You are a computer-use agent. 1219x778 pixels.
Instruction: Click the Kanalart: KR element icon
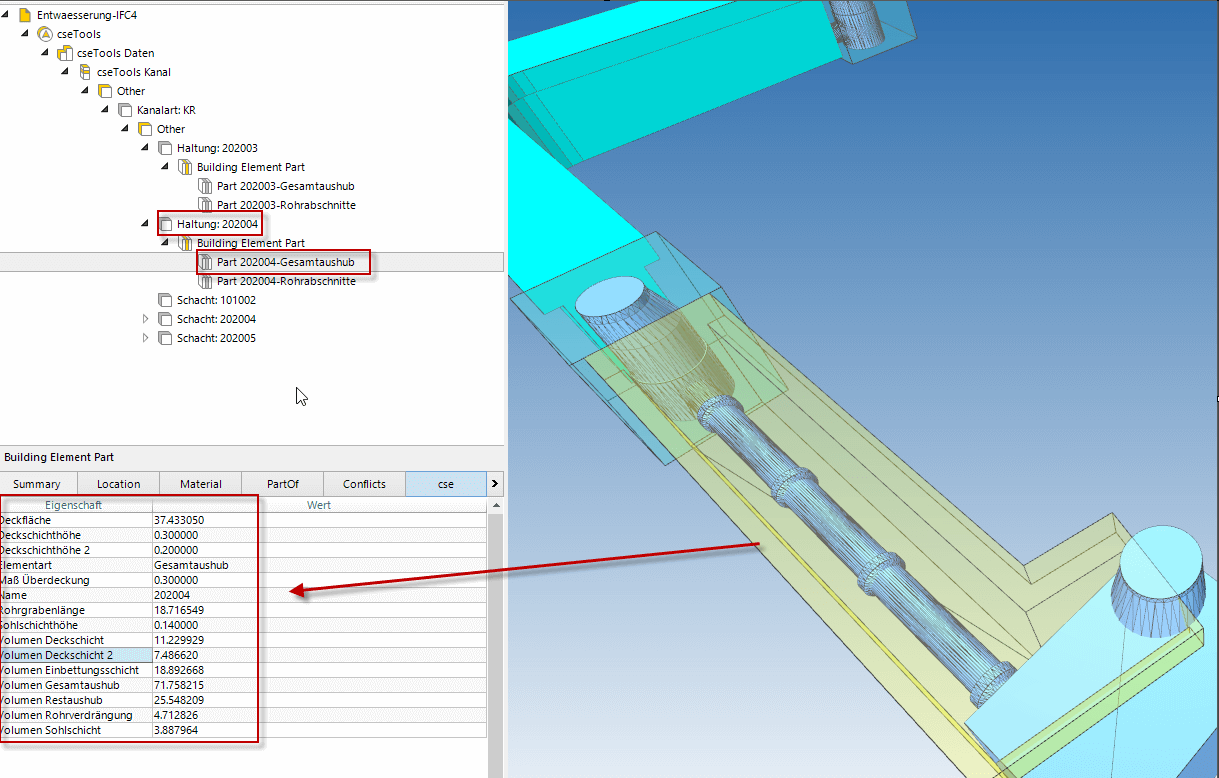click(125, 110)
